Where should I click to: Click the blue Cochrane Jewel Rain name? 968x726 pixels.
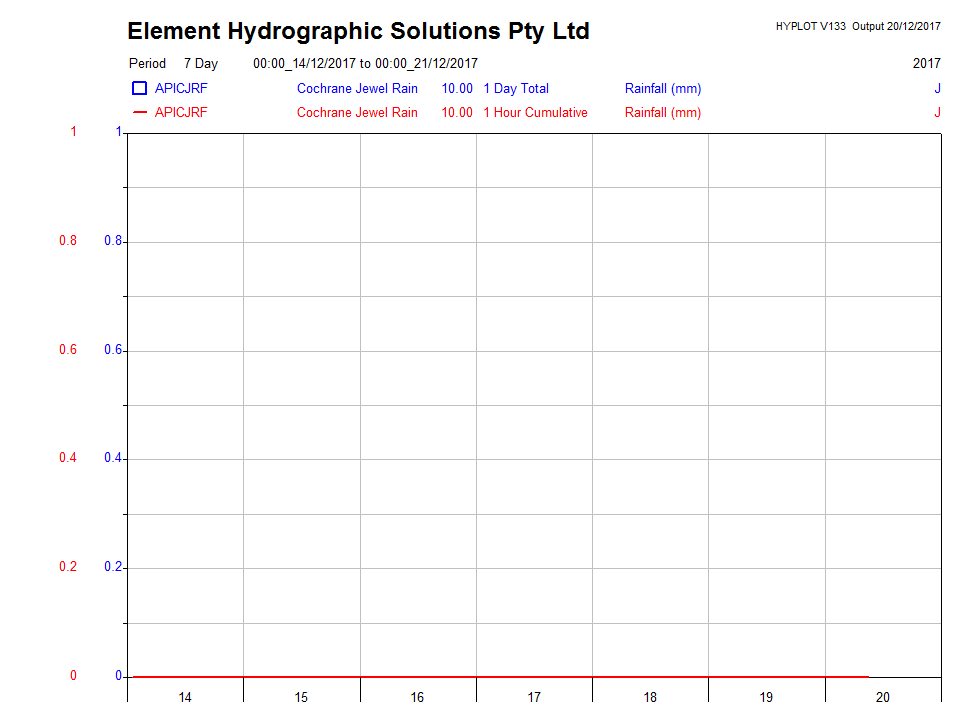point(357,89)
